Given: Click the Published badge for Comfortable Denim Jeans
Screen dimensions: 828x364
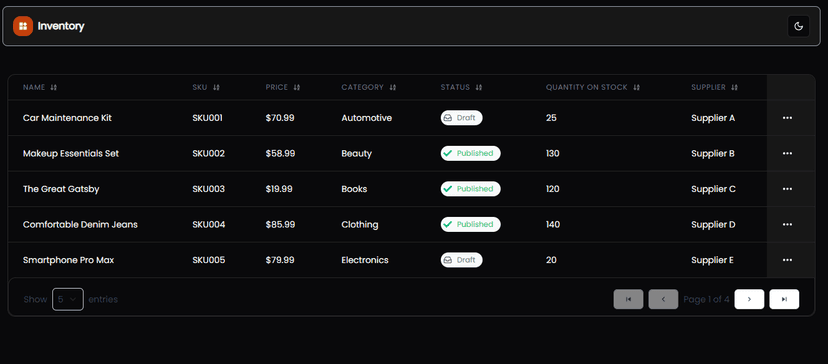Looking at the screenshot, I should pyautogui.click(x=471, y=225).
